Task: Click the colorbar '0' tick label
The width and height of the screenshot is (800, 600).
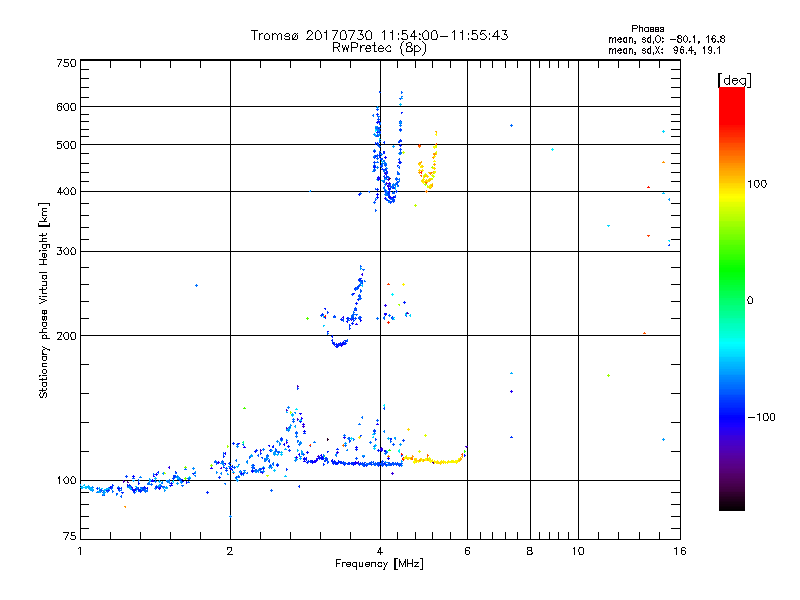Action: 750,301
